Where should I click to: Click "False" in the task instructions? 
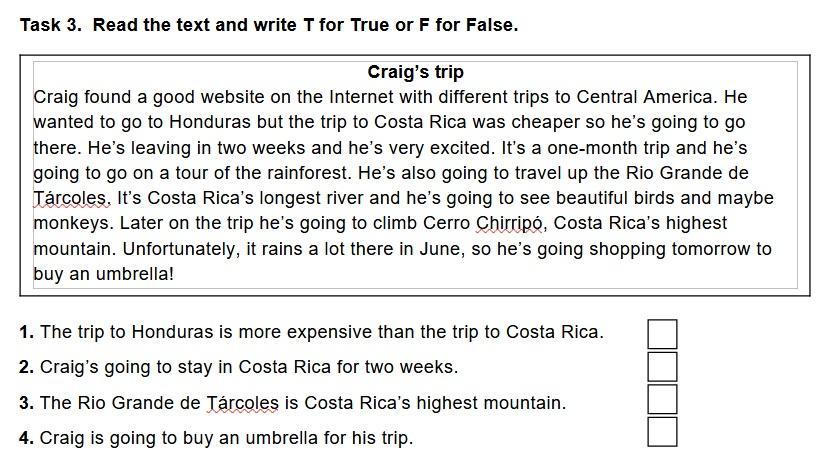coord(489,25)
